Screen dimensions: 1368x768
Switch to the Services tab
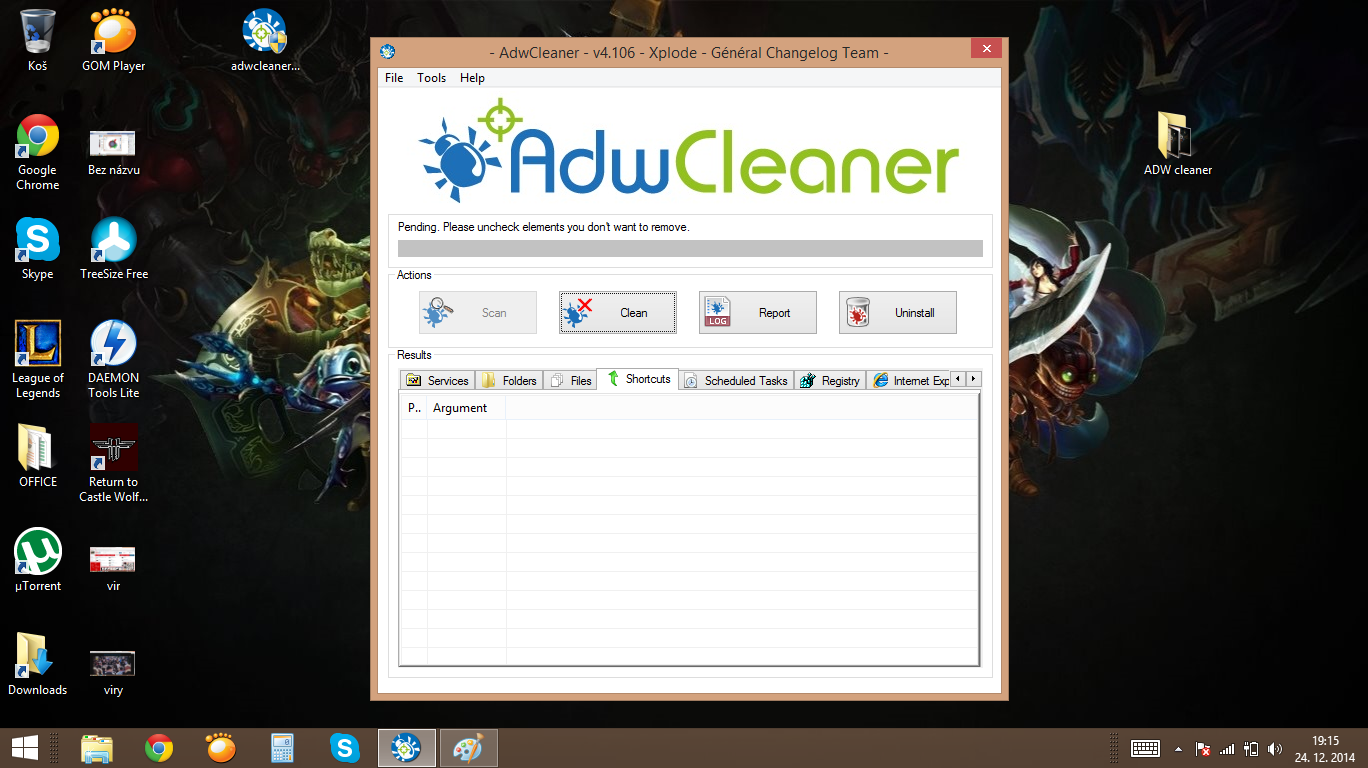coord(437,380)
